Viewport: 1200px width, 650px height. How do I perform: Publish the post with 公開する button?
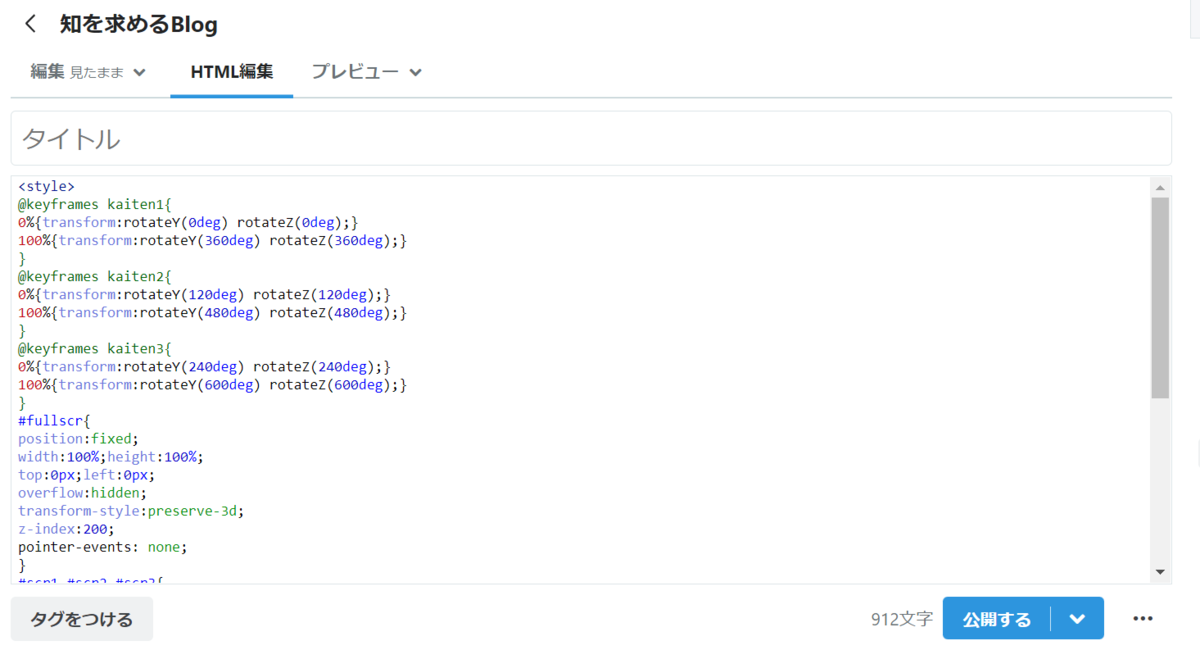(x=996, y=618)
